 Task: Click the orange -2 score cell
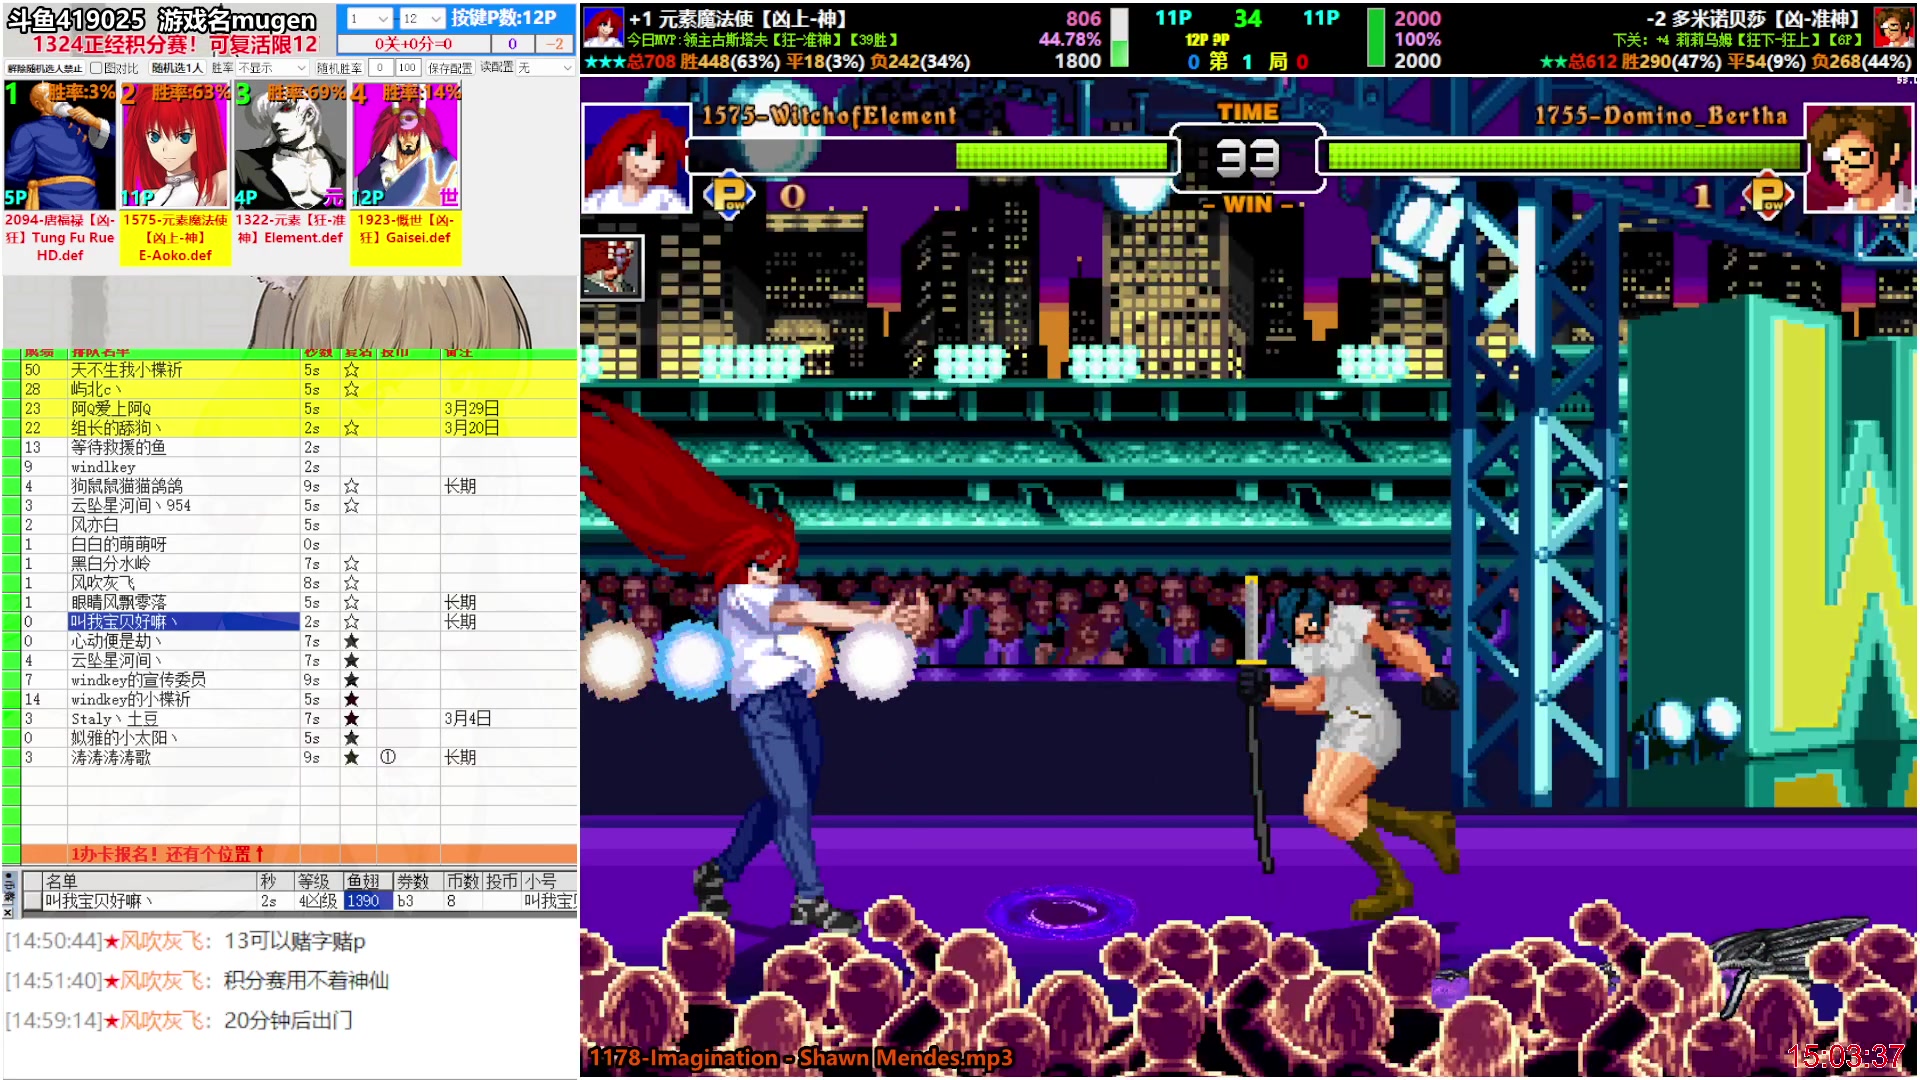point(553,44)
